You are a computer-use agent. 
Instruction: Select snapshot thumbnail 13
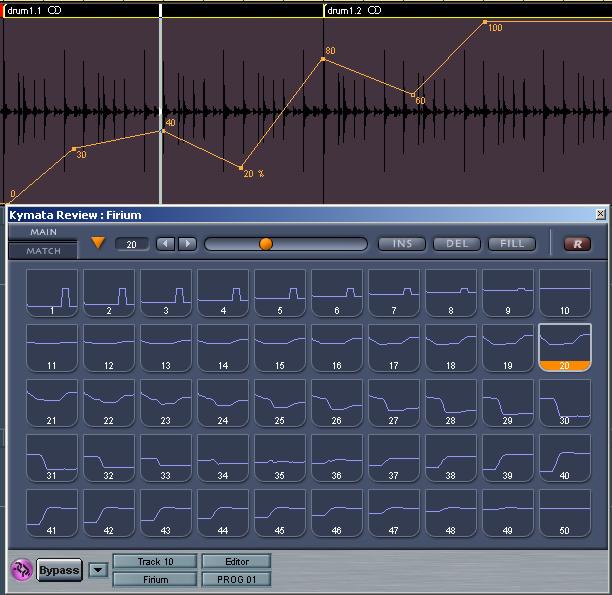pos(166,347)
